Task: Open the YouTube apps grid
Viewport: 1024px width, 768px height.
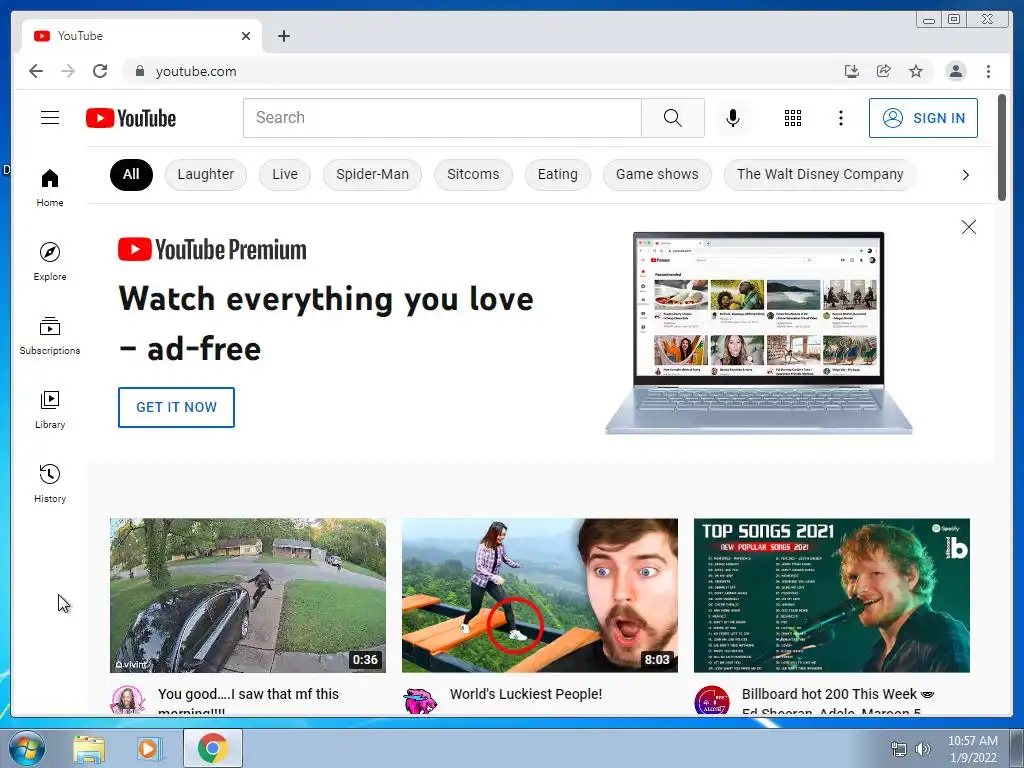Action: pos(792,118)
